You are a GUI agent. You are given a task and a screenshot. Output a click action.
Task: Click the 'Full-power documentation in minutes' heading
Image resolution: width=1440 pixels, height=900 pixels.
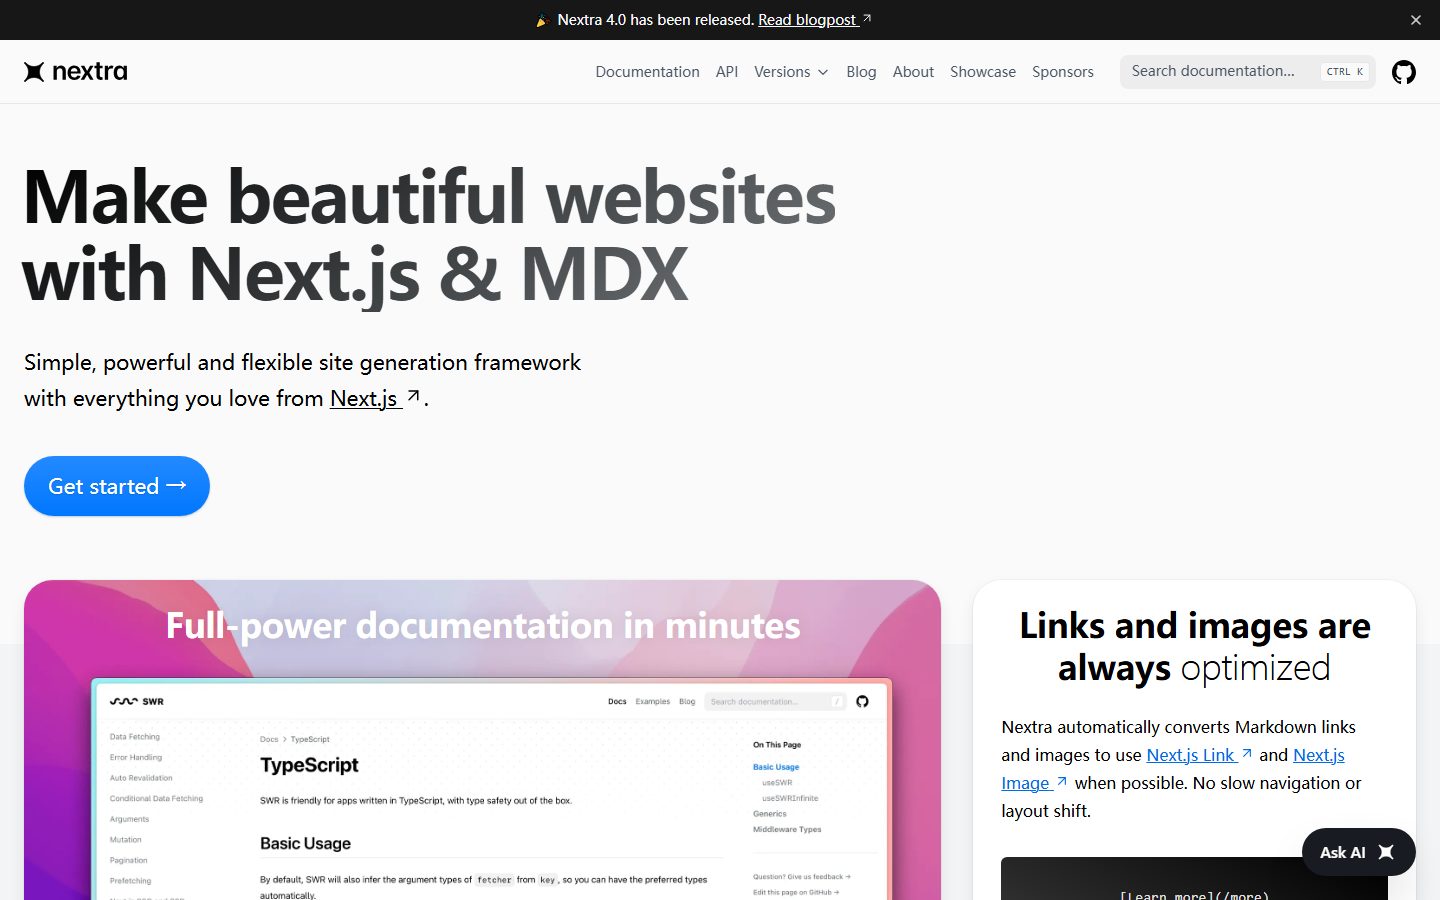coord(483,626)
